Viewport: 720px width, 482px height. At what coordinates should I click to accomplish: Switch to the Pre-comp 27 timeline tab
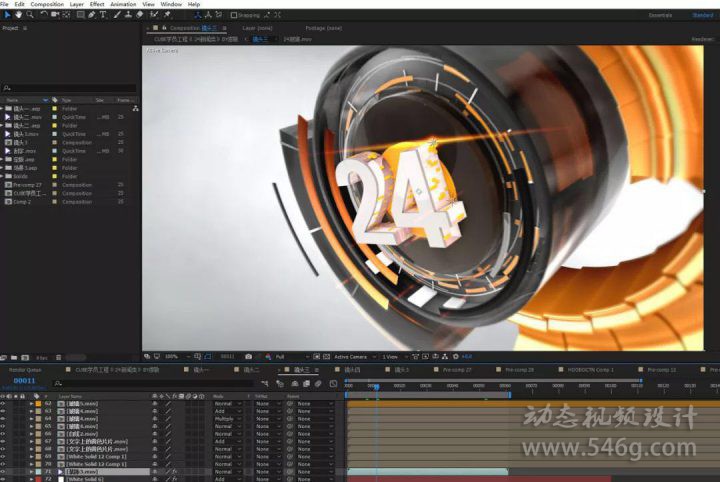click(457, 370)
